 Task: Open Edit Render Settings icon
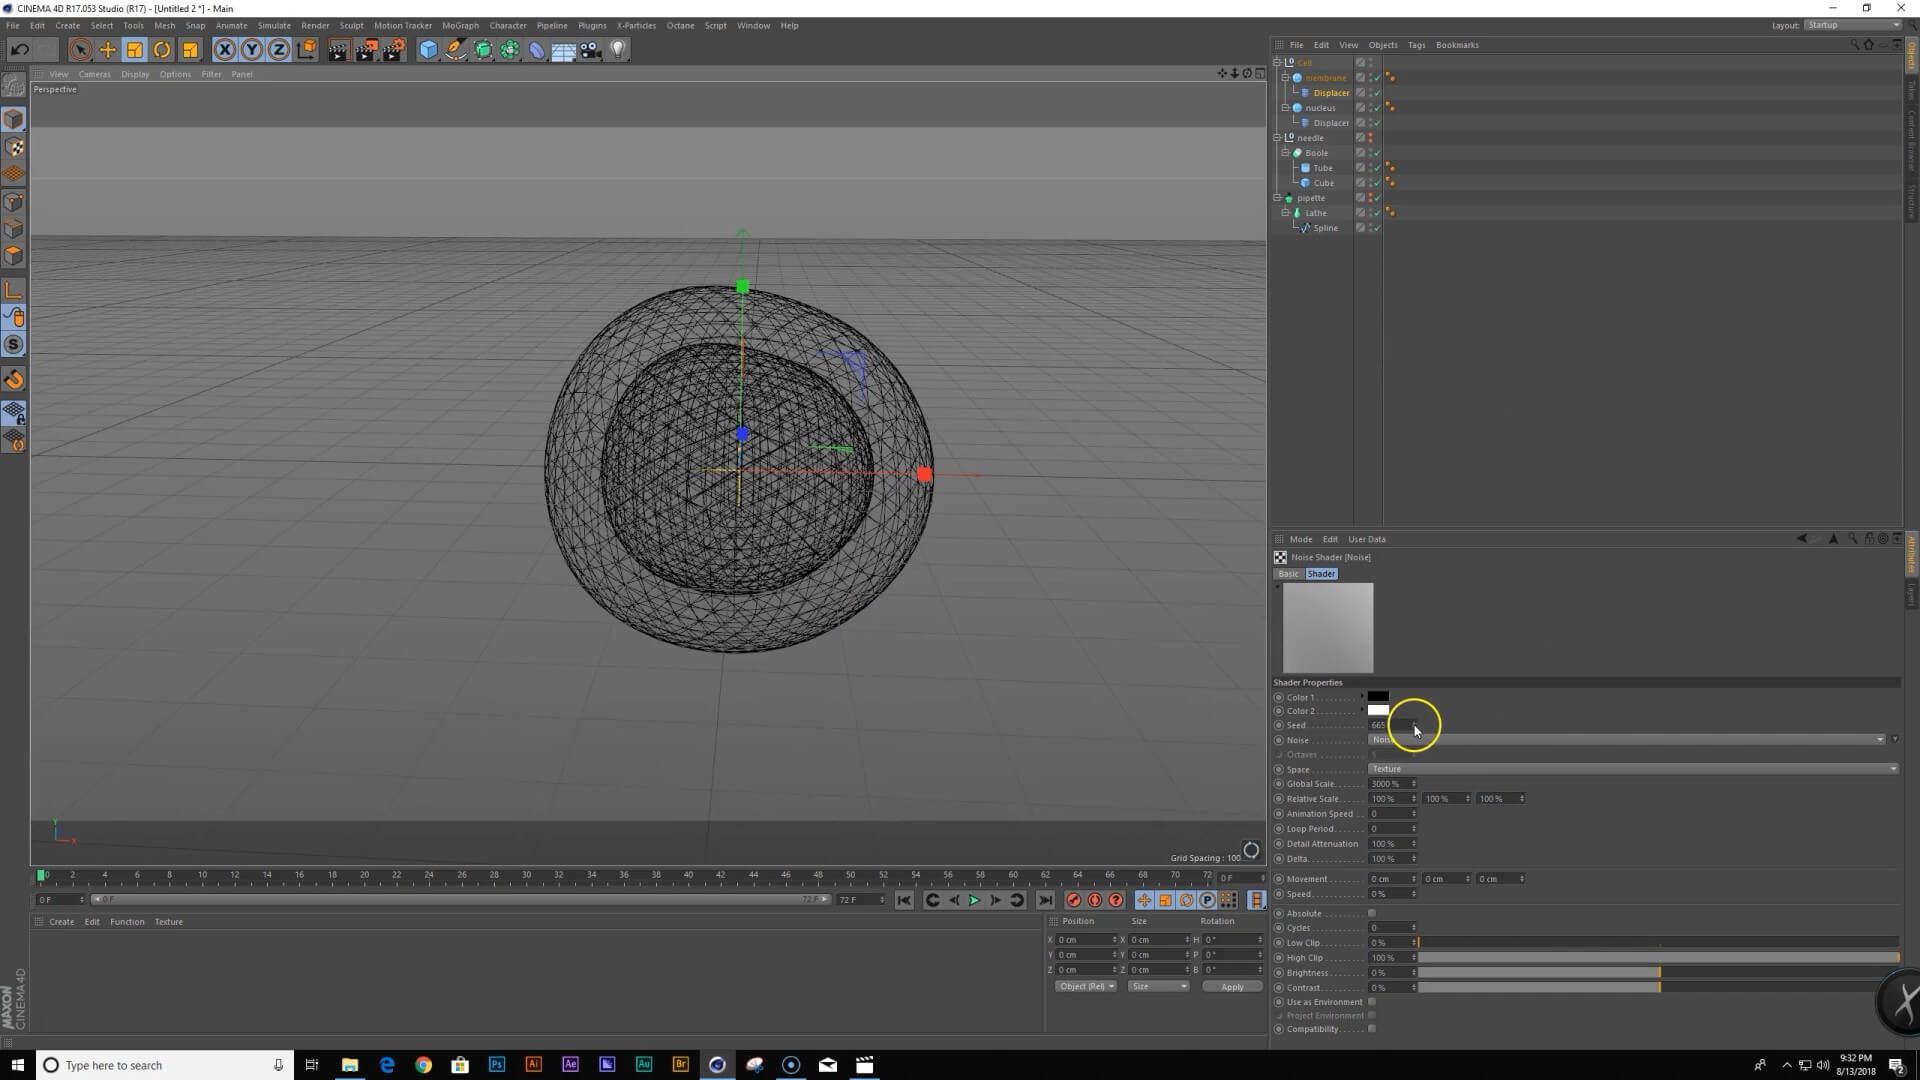click(393, 50)
